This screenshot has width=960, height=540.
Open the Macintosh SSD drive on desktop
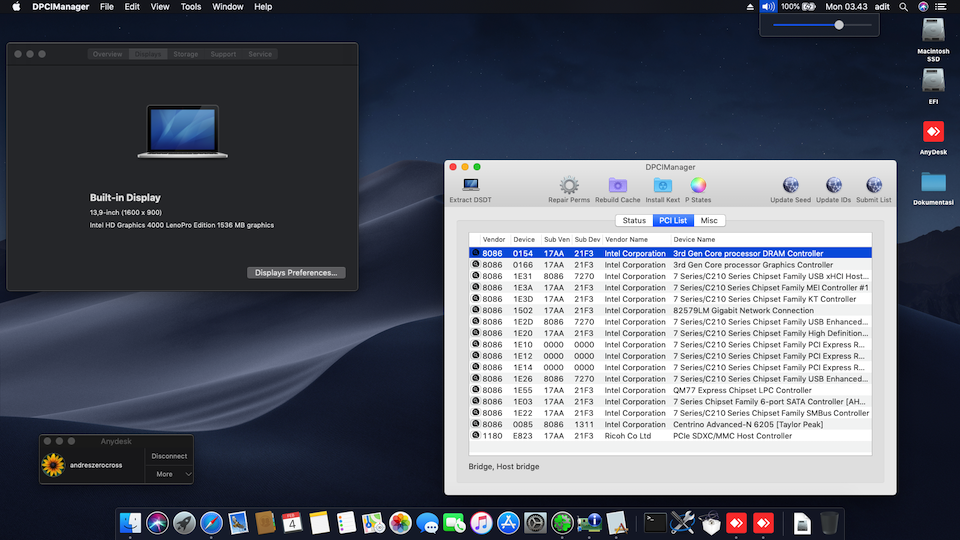933,40
